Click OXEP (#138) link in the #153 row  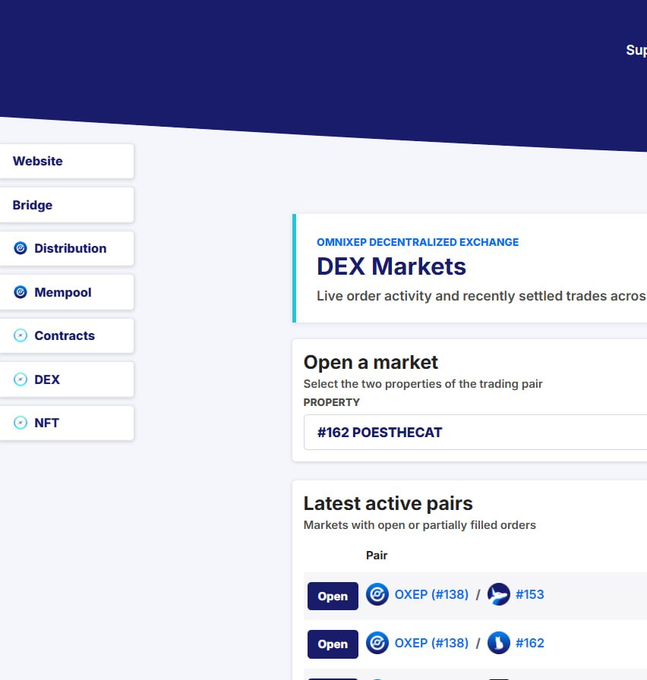click(x=431, y=594)
